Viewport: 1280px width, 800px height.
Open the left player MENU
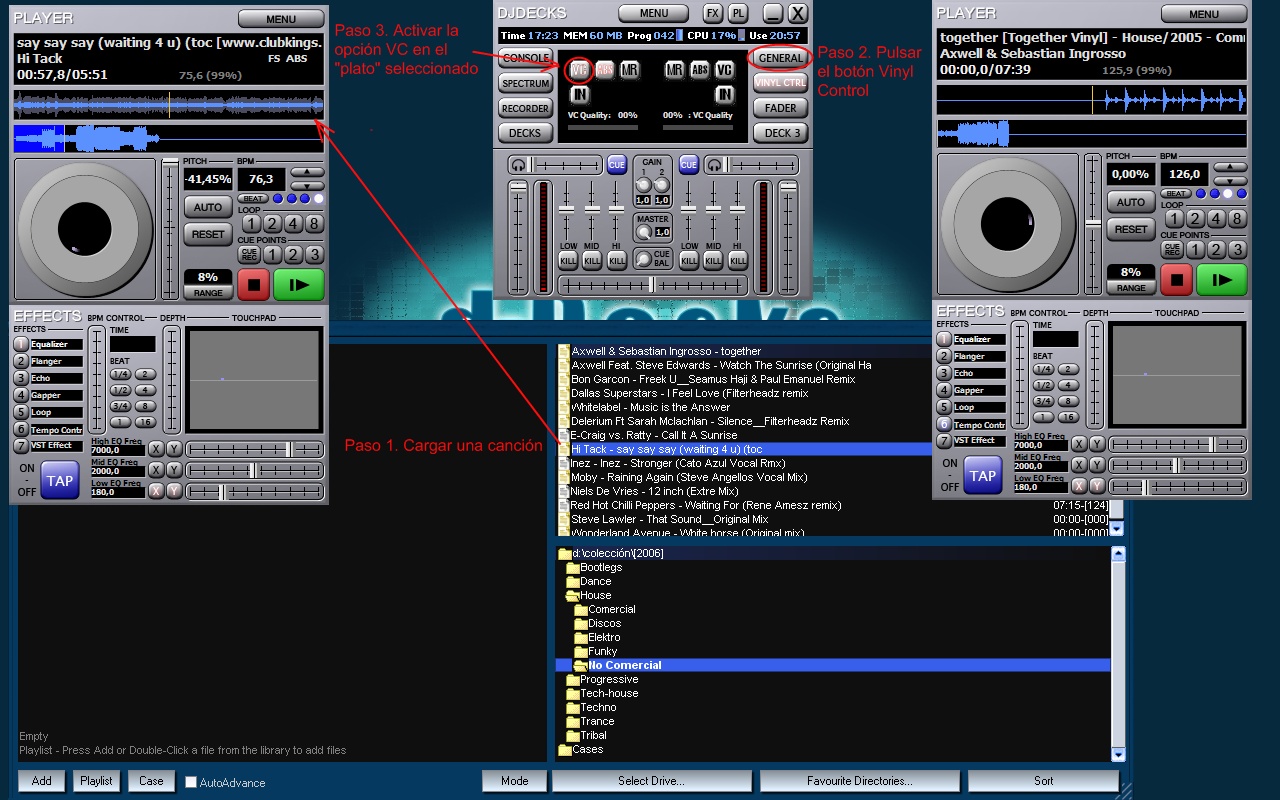281,18
